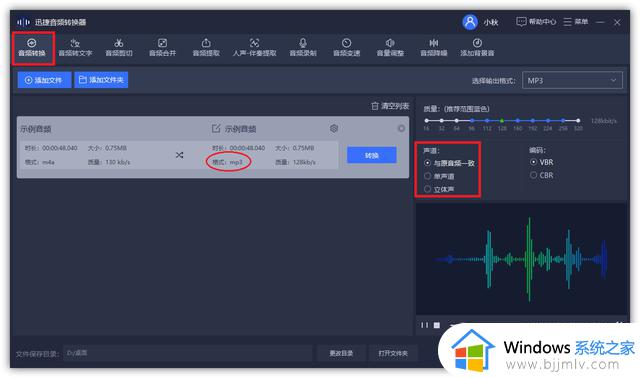
Task: Click the edit icon beside output name 示例音频
Action: click(216, 129)
